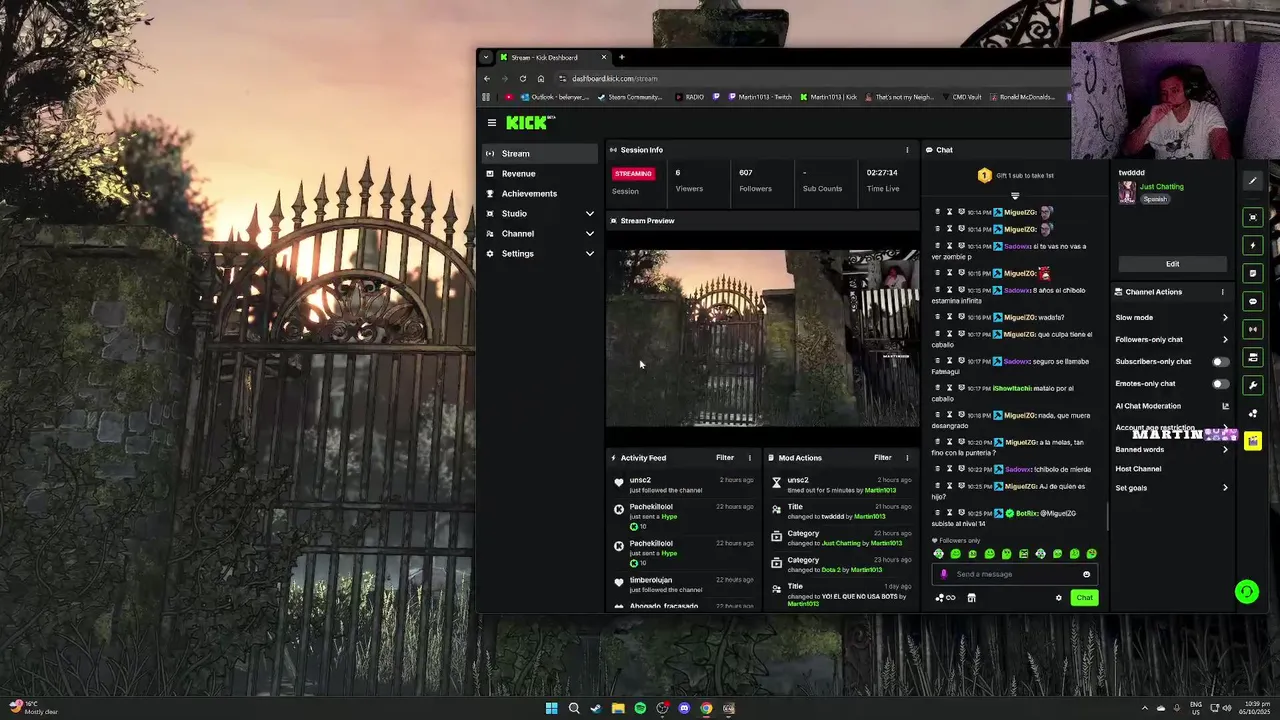Screen dimensions: 1280x720
Task: Reload the browser page
Action: pos(522,79)
